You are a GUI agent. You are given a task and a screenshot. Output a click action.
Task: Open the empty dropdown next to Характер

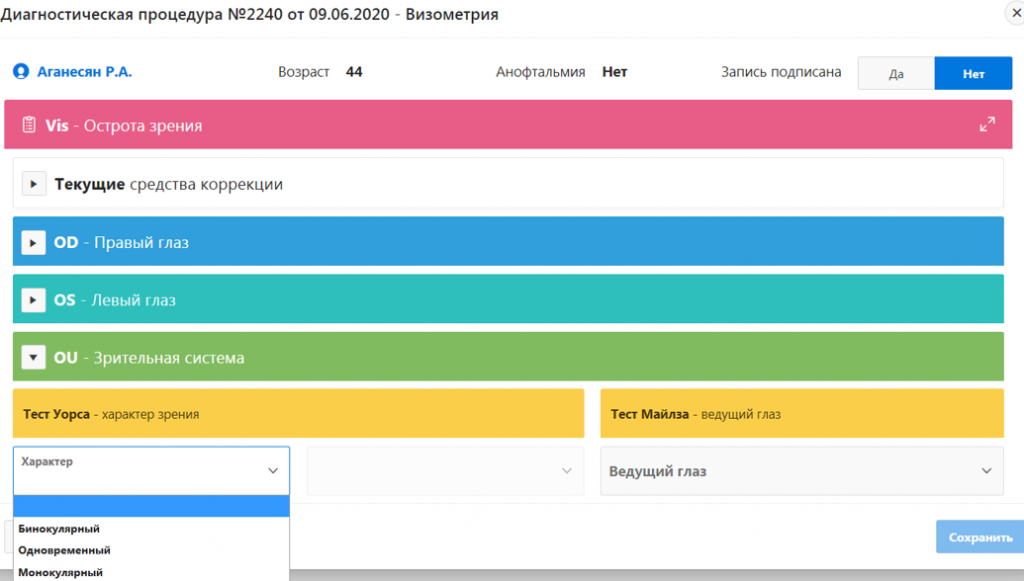[x=445, y=471]
